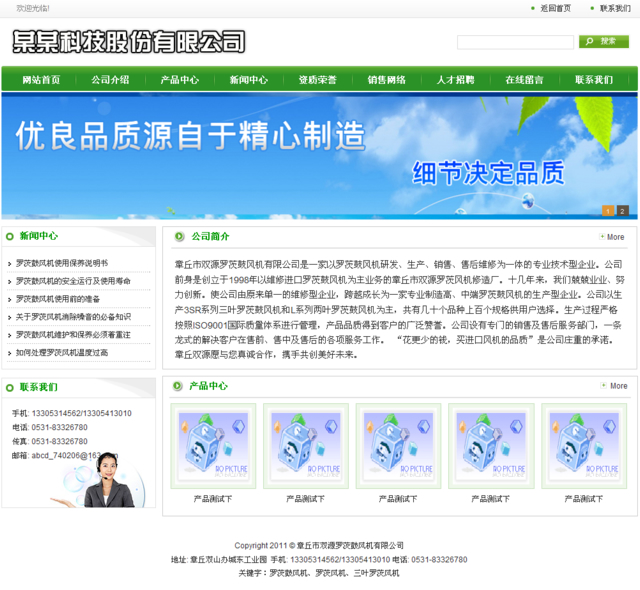Focus the search input field in header
This screenshot has height=590, width=640.
(x=514, y=42)
